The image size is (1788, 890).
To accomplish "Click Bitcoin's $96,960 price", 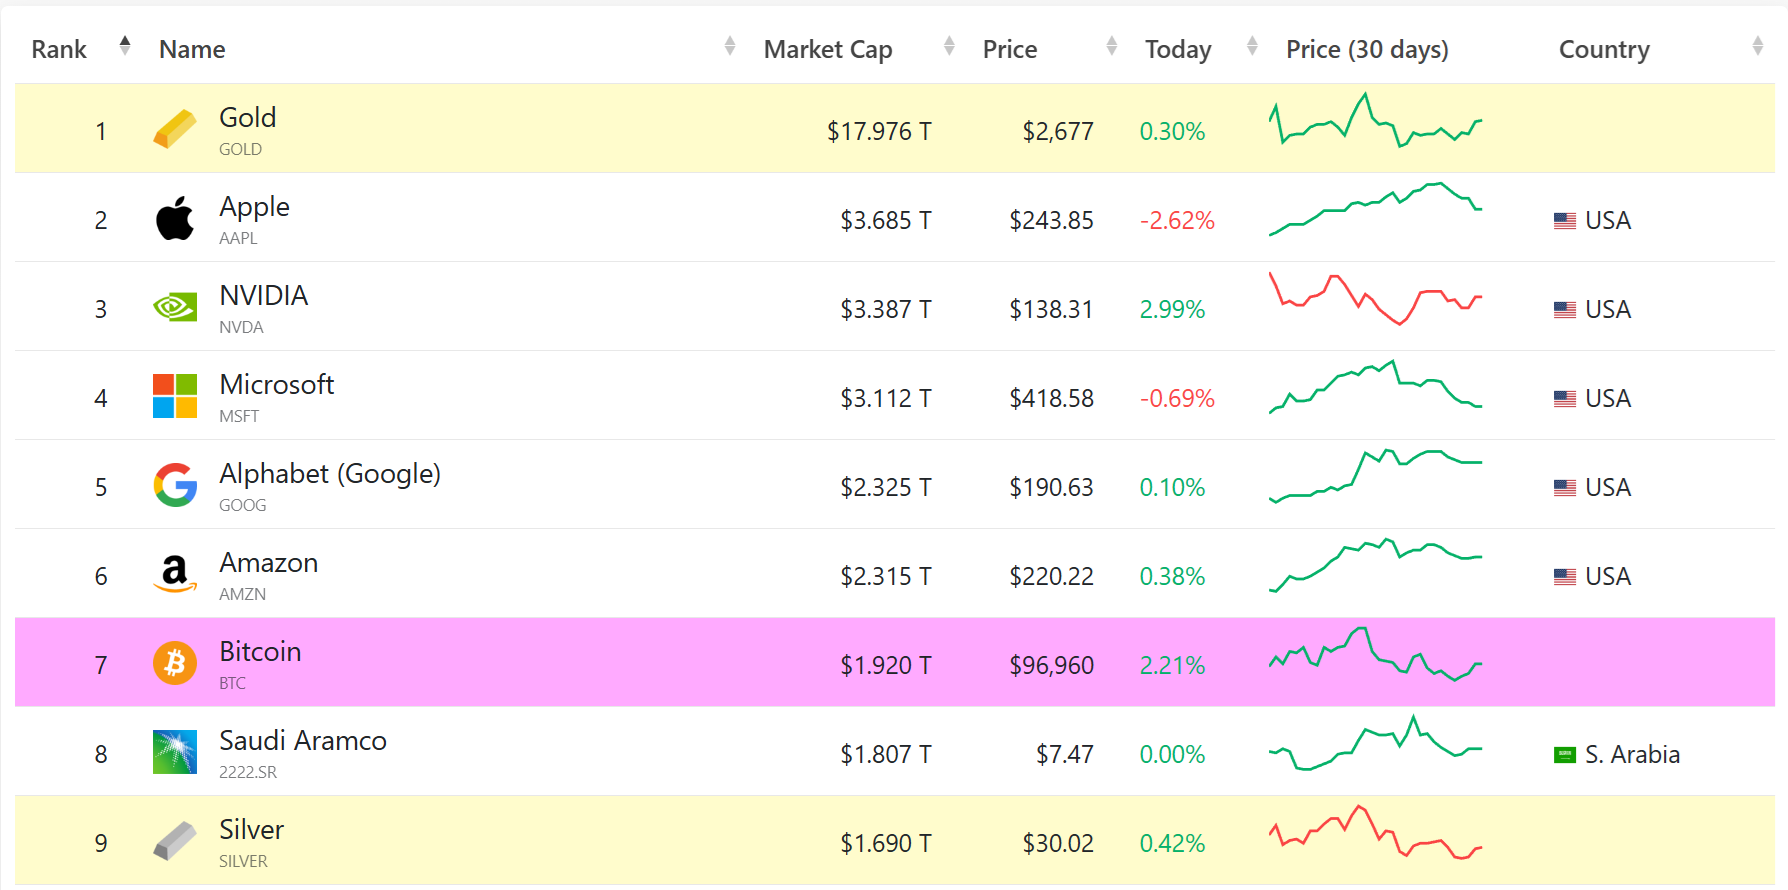I will pyautogui.click(x=1051, y=665).
